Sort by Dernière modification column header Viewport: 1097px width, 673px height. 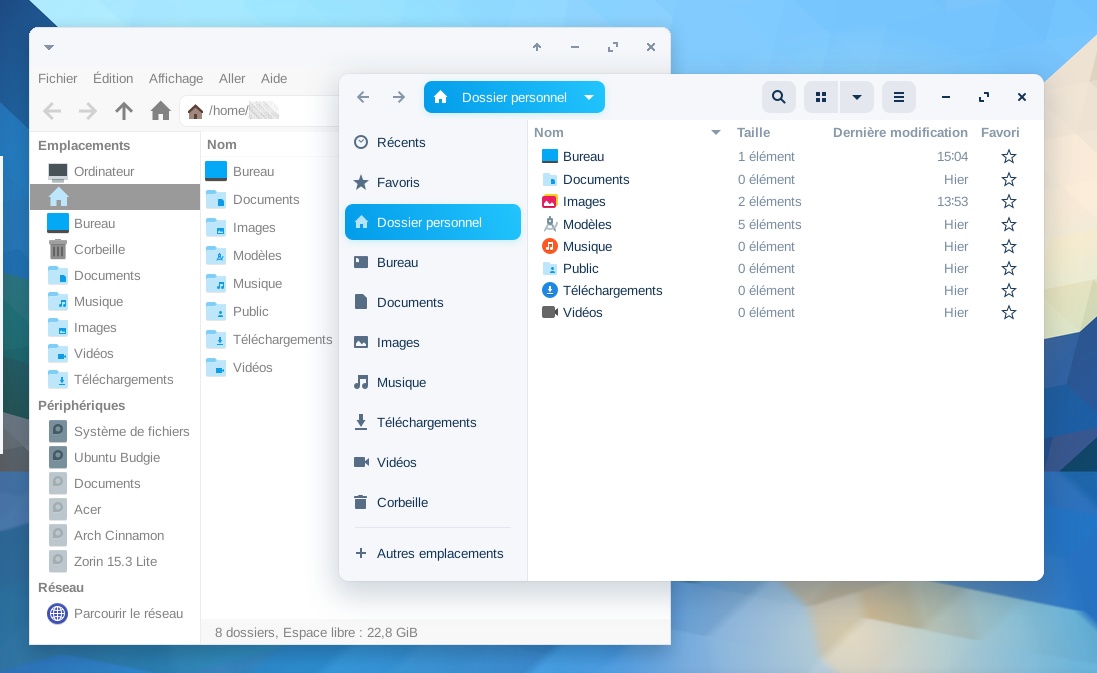(x=899, y=132)
